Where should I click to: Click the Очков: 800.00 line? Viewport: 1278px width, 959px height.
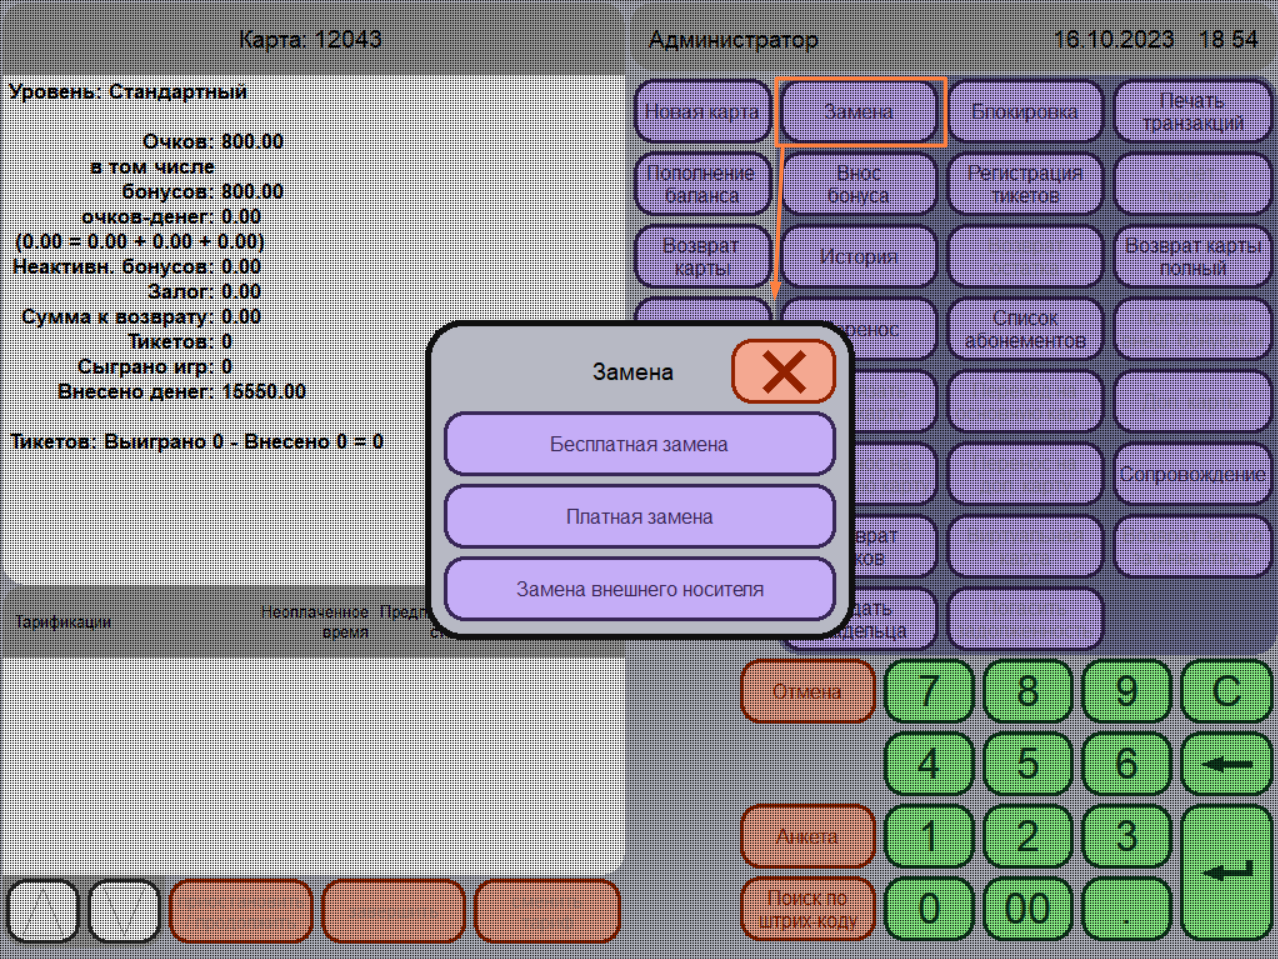pos(213,141)
